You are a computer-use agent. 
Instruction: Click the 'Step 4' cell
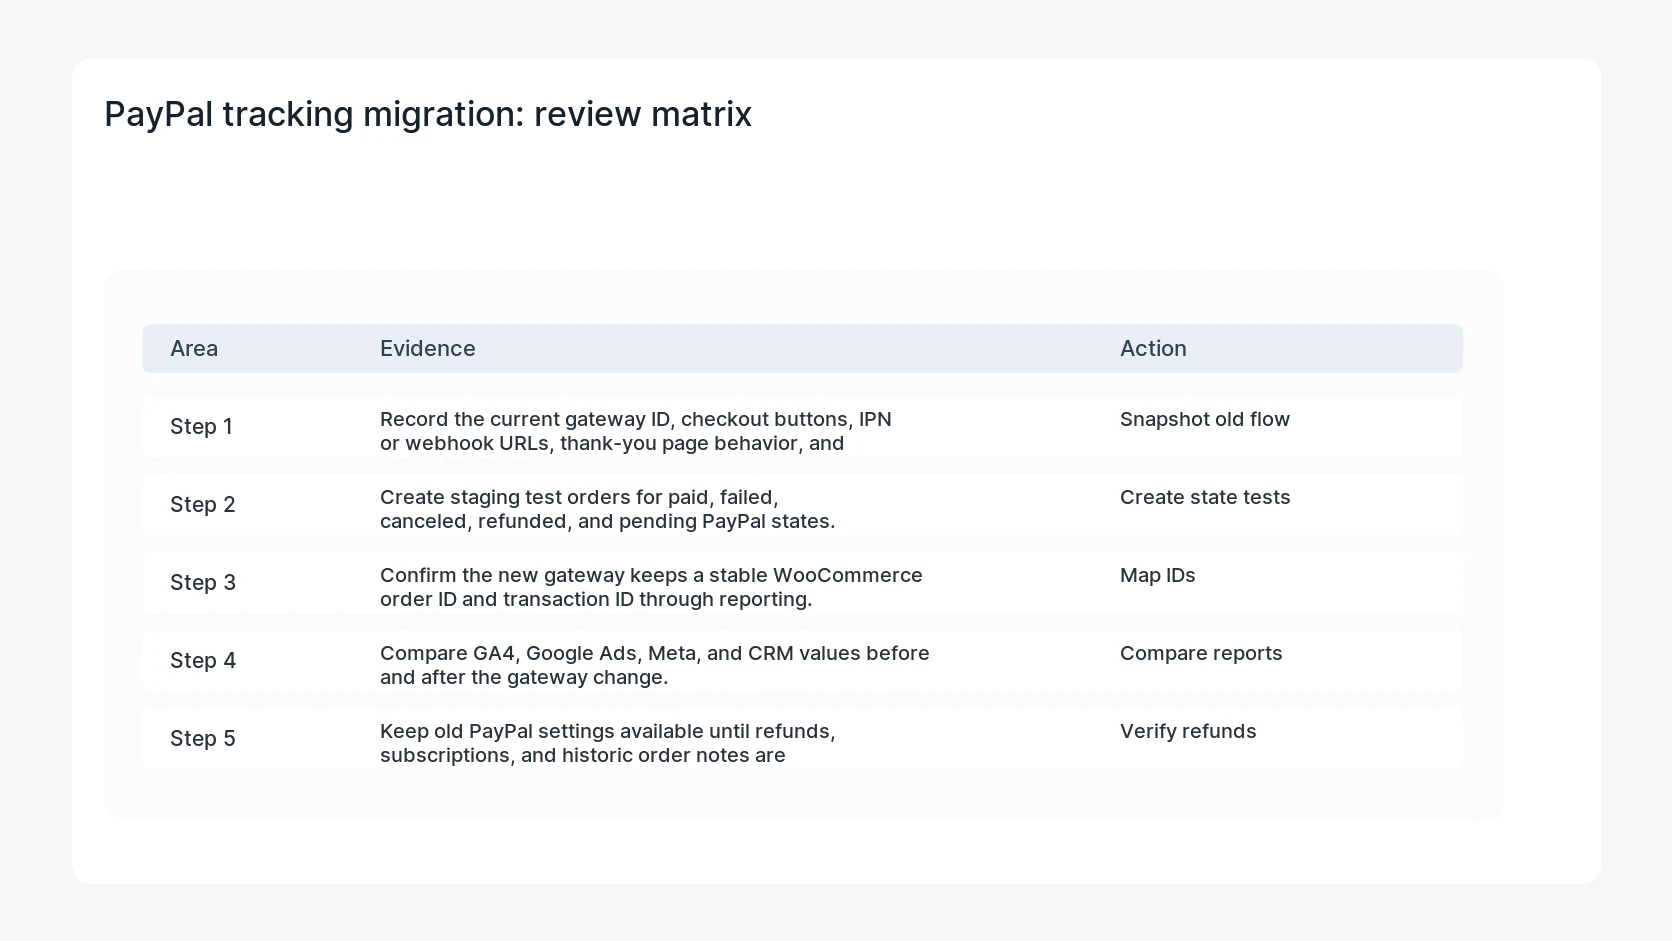coord(203,660)
